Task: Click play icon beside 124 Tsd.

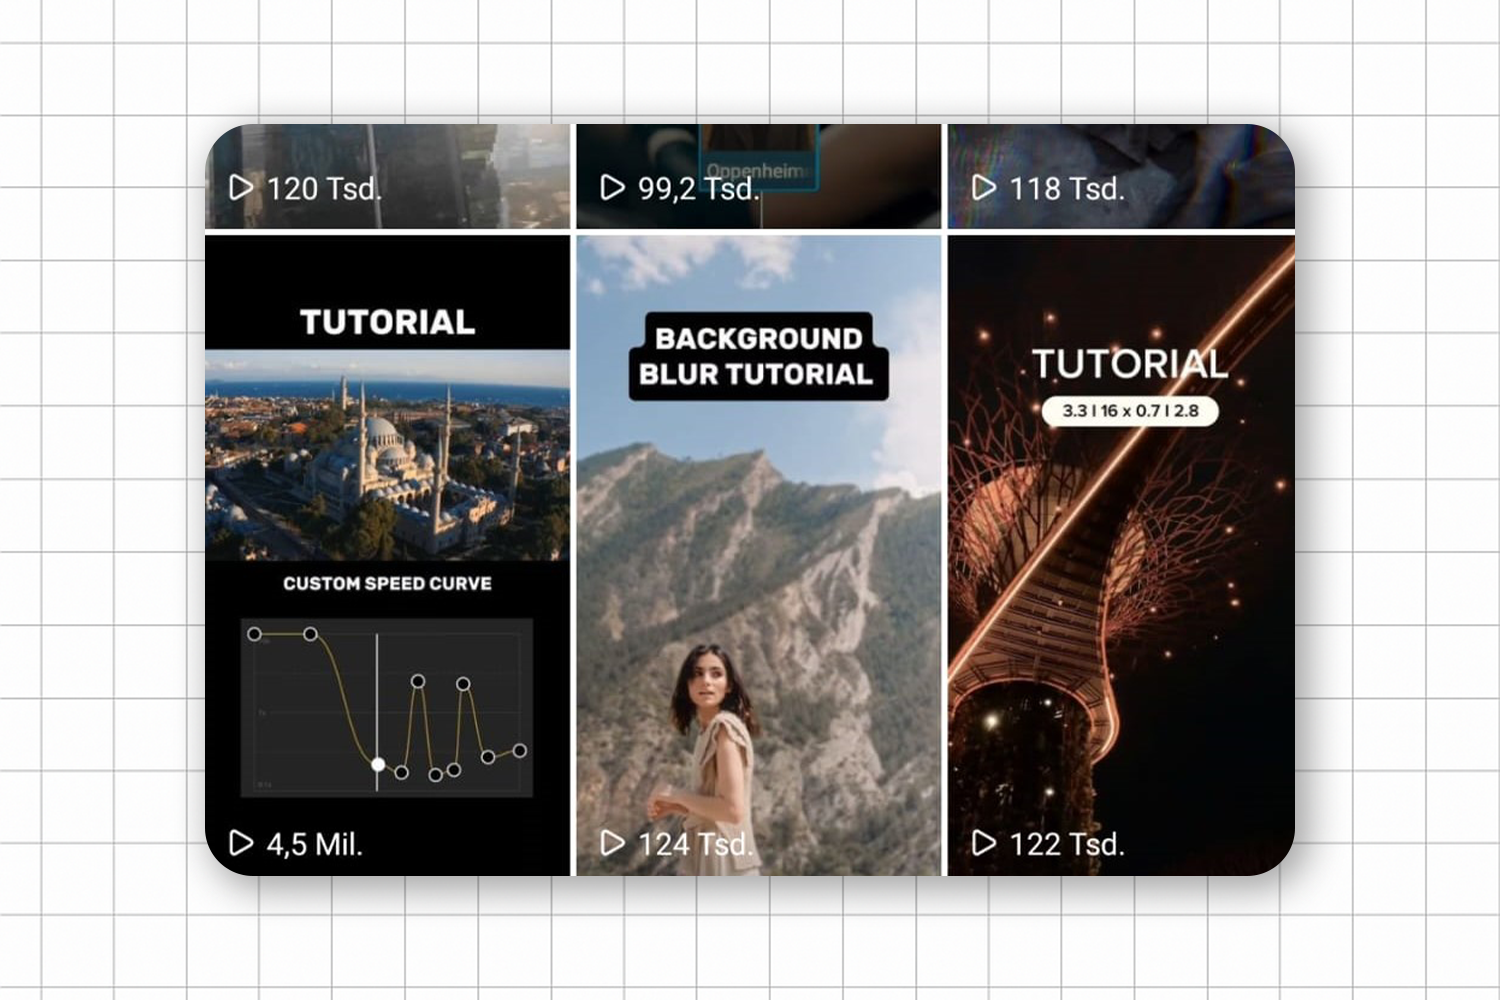Action: 612,843
